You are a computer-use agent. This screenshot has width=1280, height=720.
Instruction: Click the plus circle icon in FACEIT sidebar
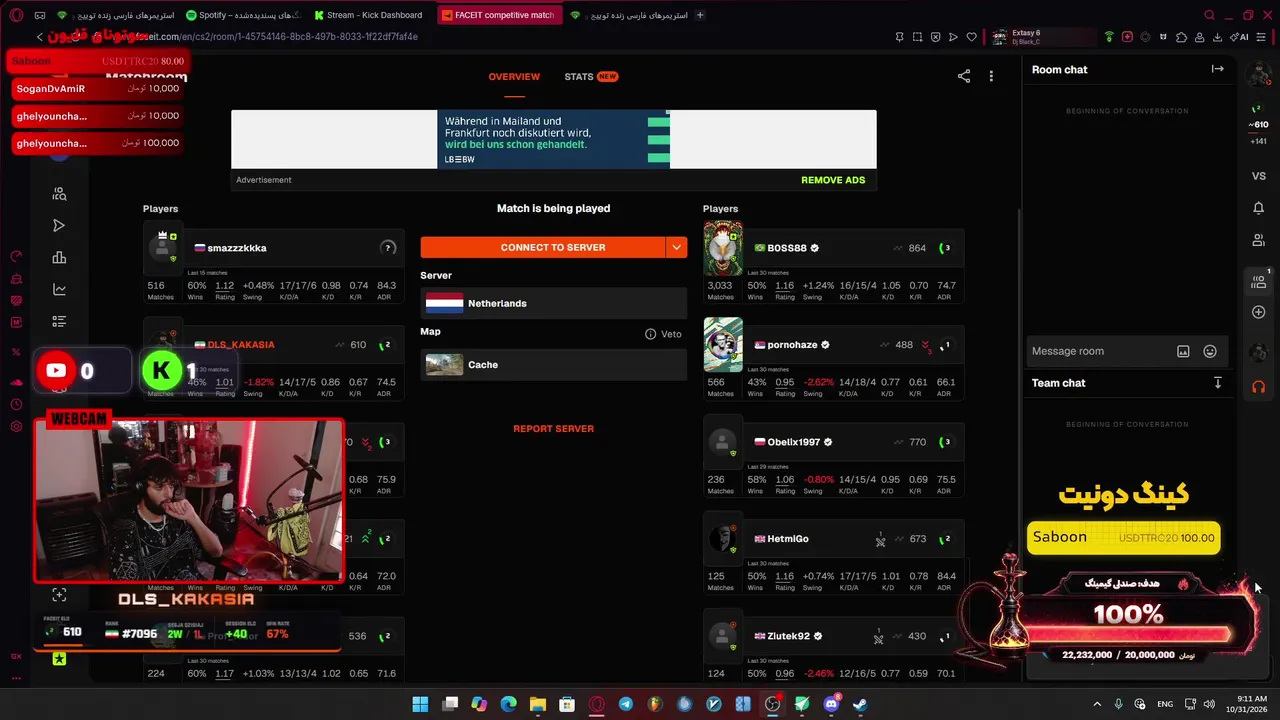pyautogui.click(x=1259, y=312)
